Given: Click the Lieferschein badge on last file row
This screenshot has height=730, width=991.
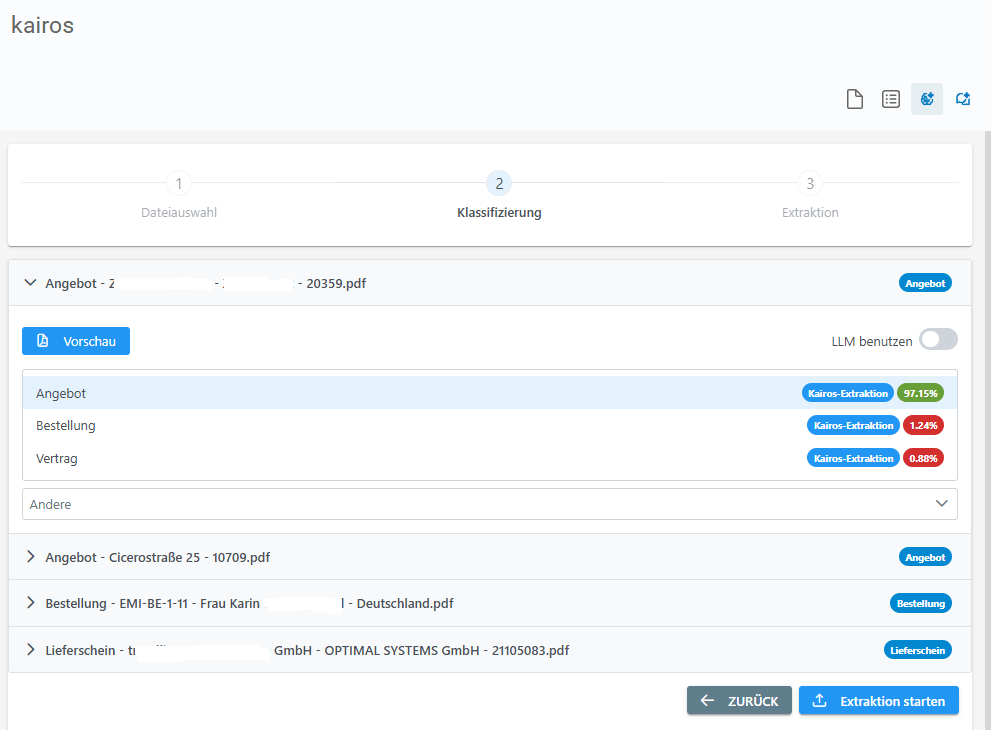Looking at the screenshot, I should point(917,650).
